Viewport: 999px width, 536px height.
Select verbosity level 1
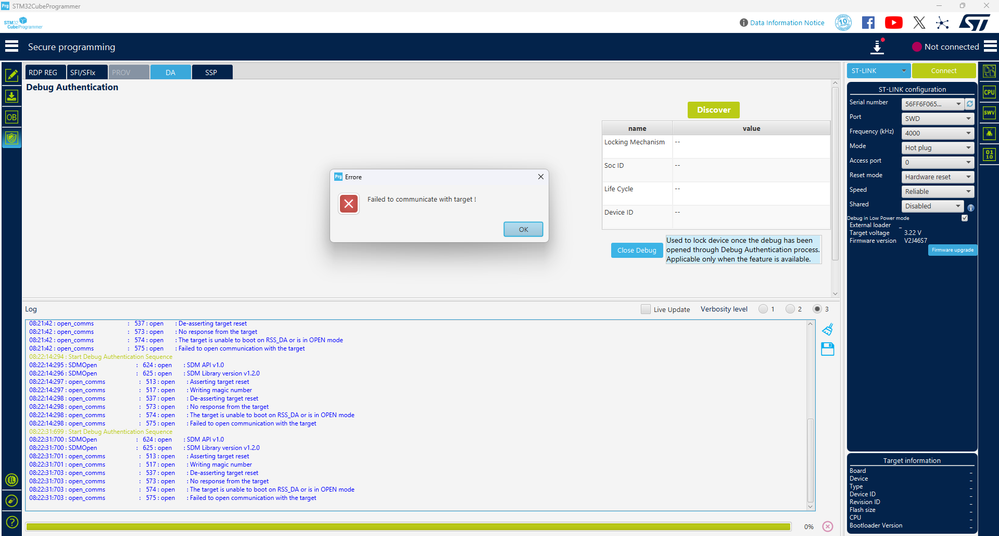pos(763,309)
